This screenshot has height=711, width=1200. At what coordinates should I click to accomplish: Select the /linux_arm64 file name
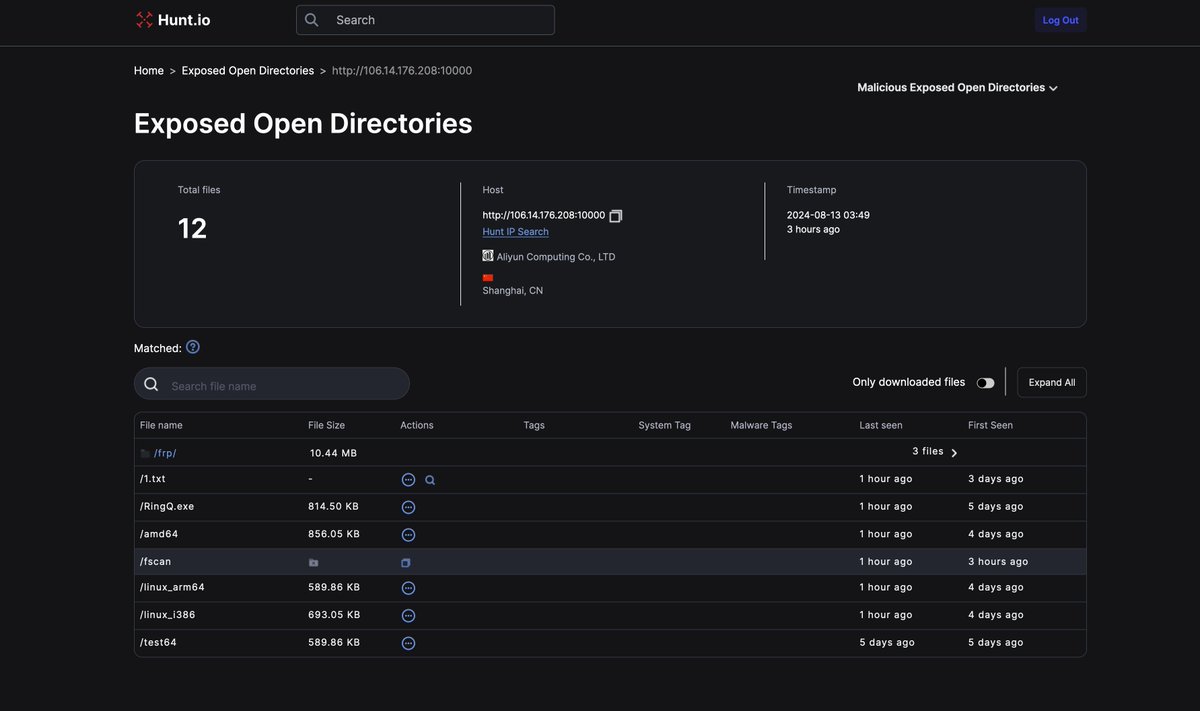(x=172, y=587)
